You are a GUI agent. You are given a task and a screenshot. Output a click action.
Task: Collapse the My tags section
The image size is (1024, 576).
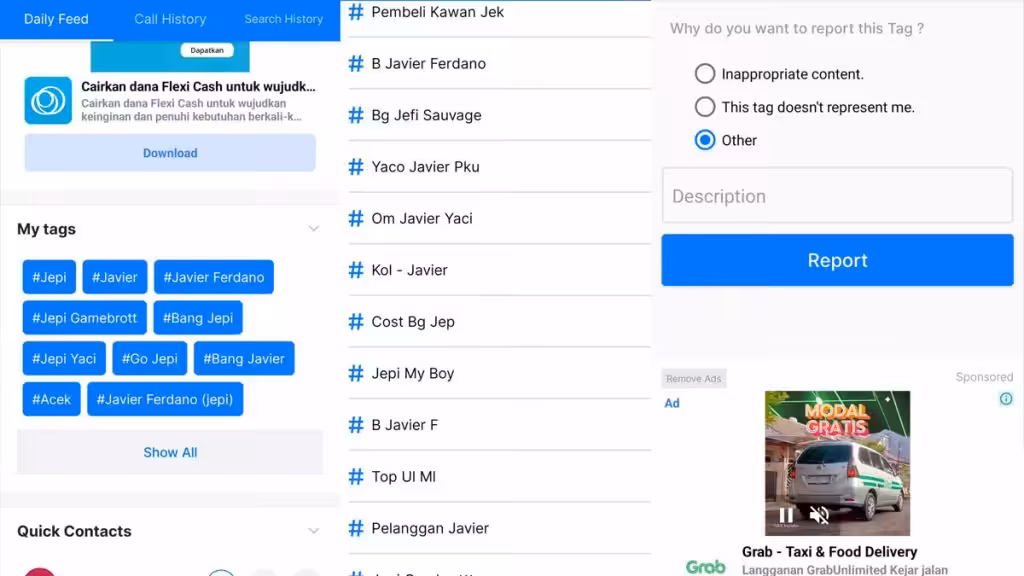(313, 229)
